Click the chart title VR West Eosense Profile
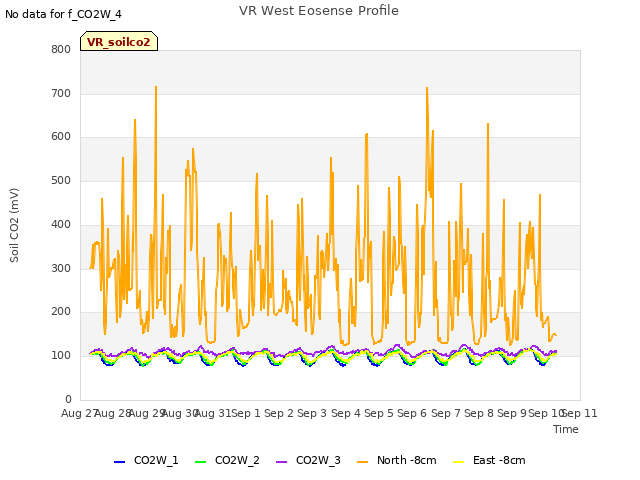The width and height of the screenshot is (640, 480). (x=319, y=11)
